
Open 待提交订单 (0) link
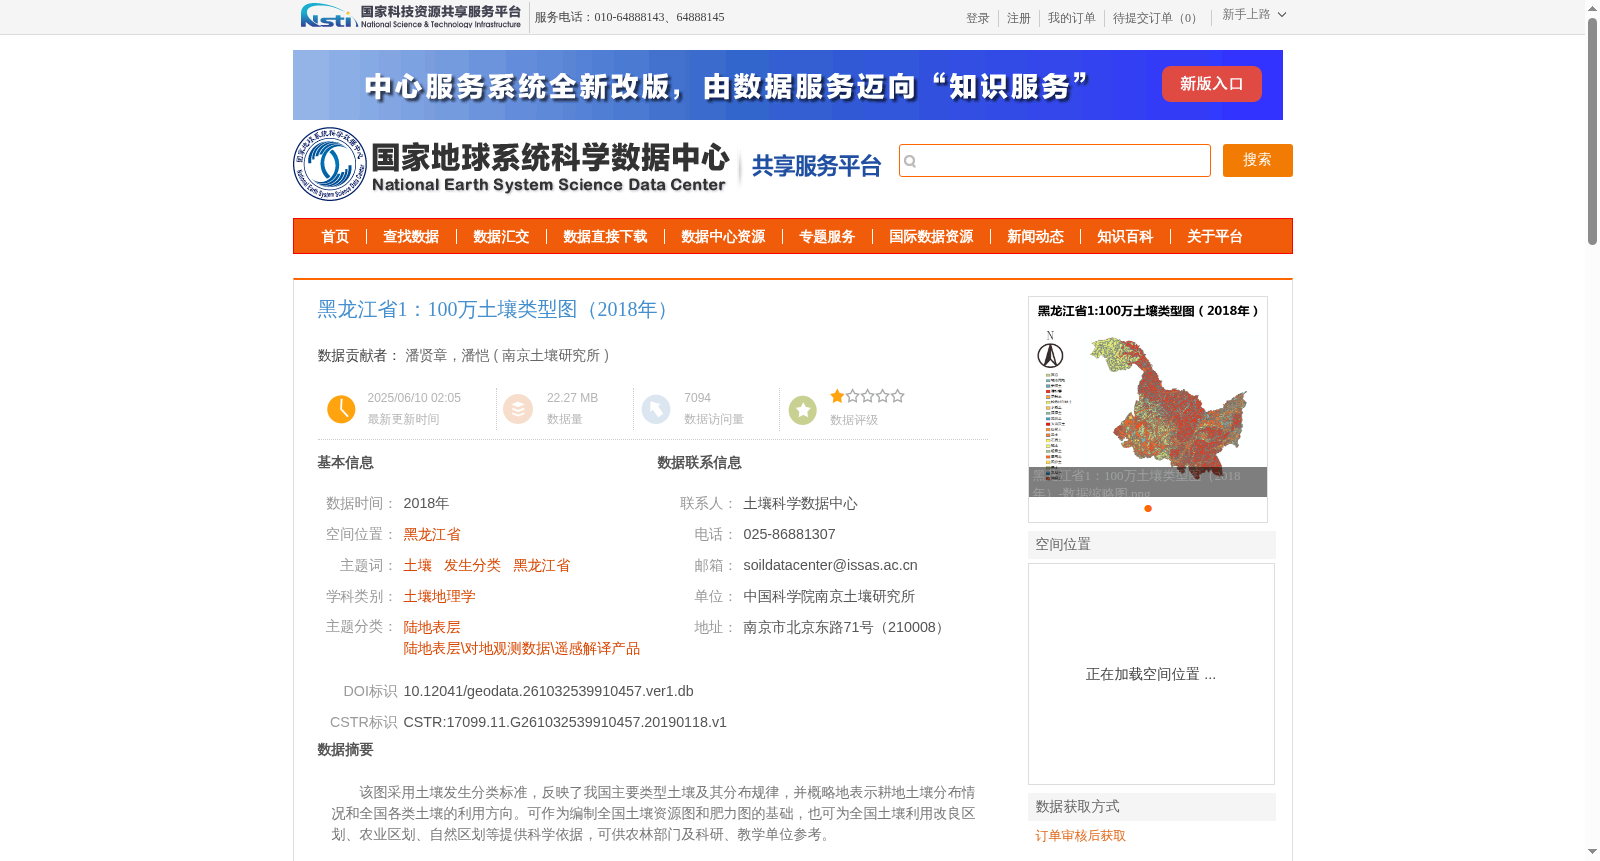(1157, 18)
